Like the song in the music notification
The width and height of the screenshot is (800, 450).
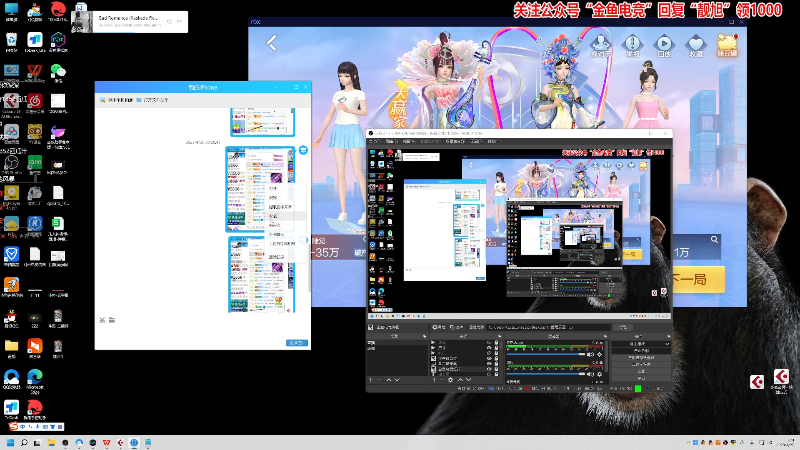(x=169, y=22)
